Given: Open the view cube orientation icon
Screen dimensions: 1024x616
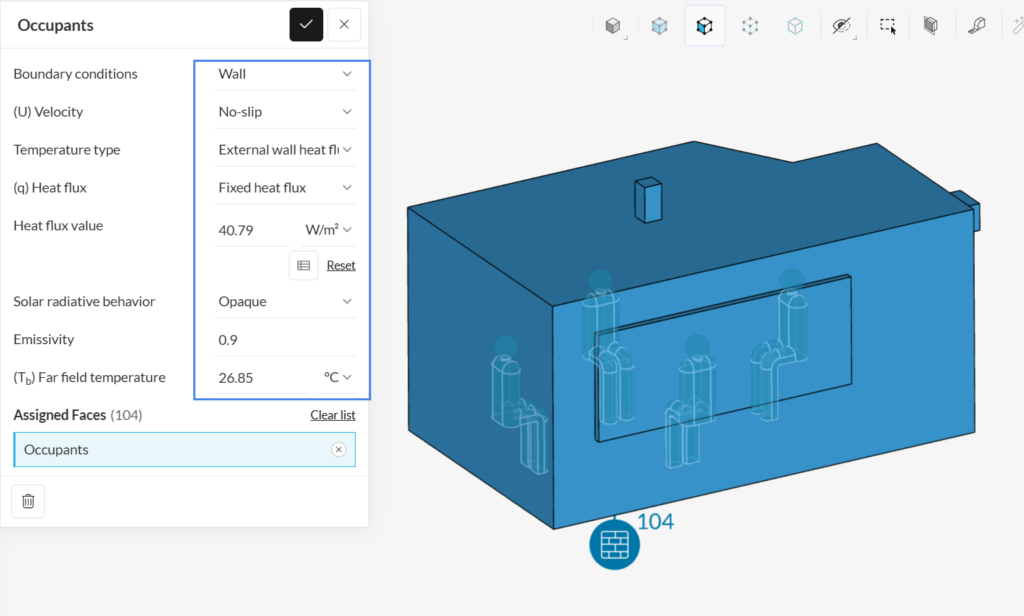Looking at the screenshot, I should click(x=613, y=26).
